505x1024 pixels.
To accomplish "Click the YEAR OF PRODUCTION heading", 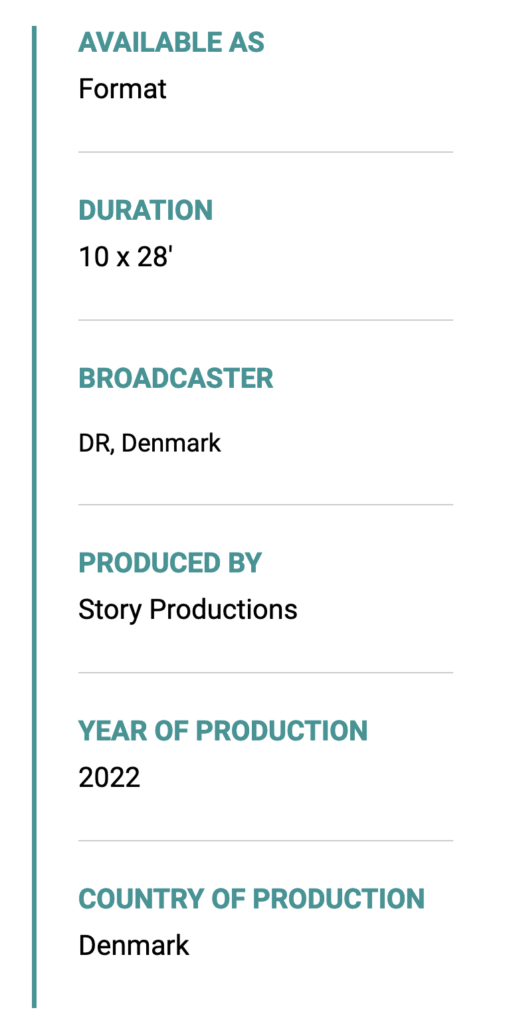I will [223, 731].
